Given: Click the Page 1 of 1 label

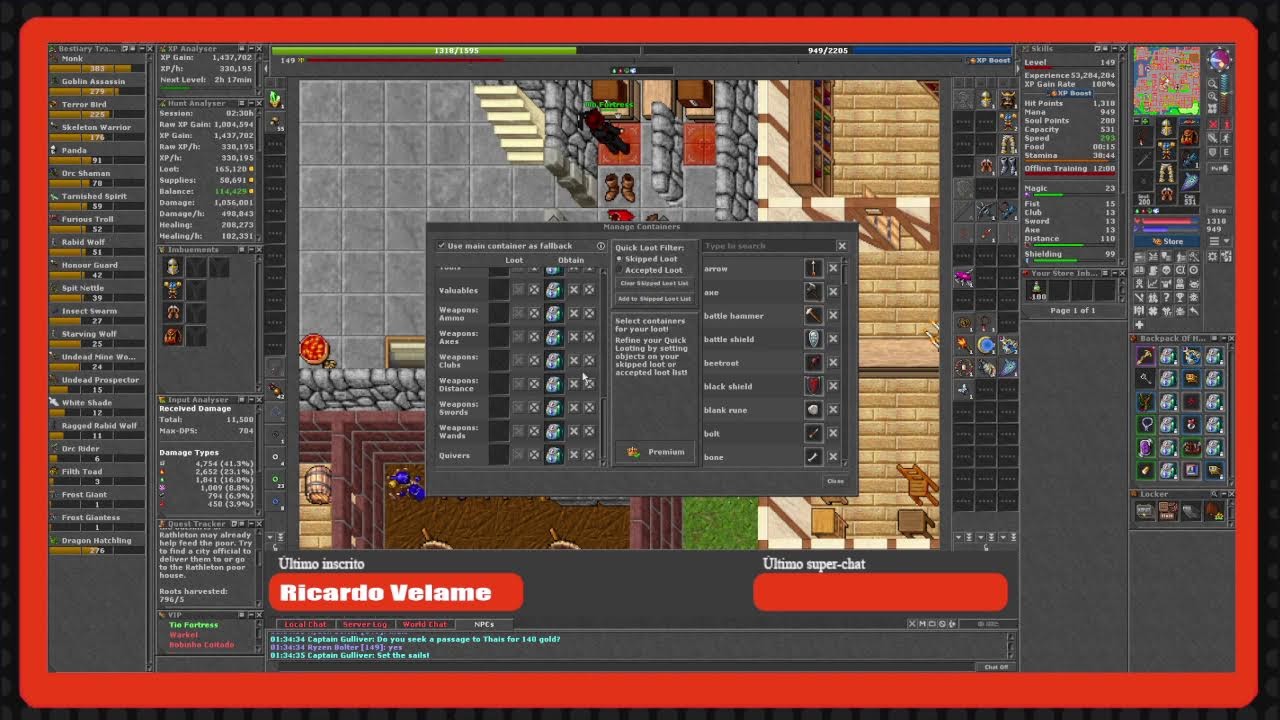Looking at the screenshot, I should coord(1072,311).
